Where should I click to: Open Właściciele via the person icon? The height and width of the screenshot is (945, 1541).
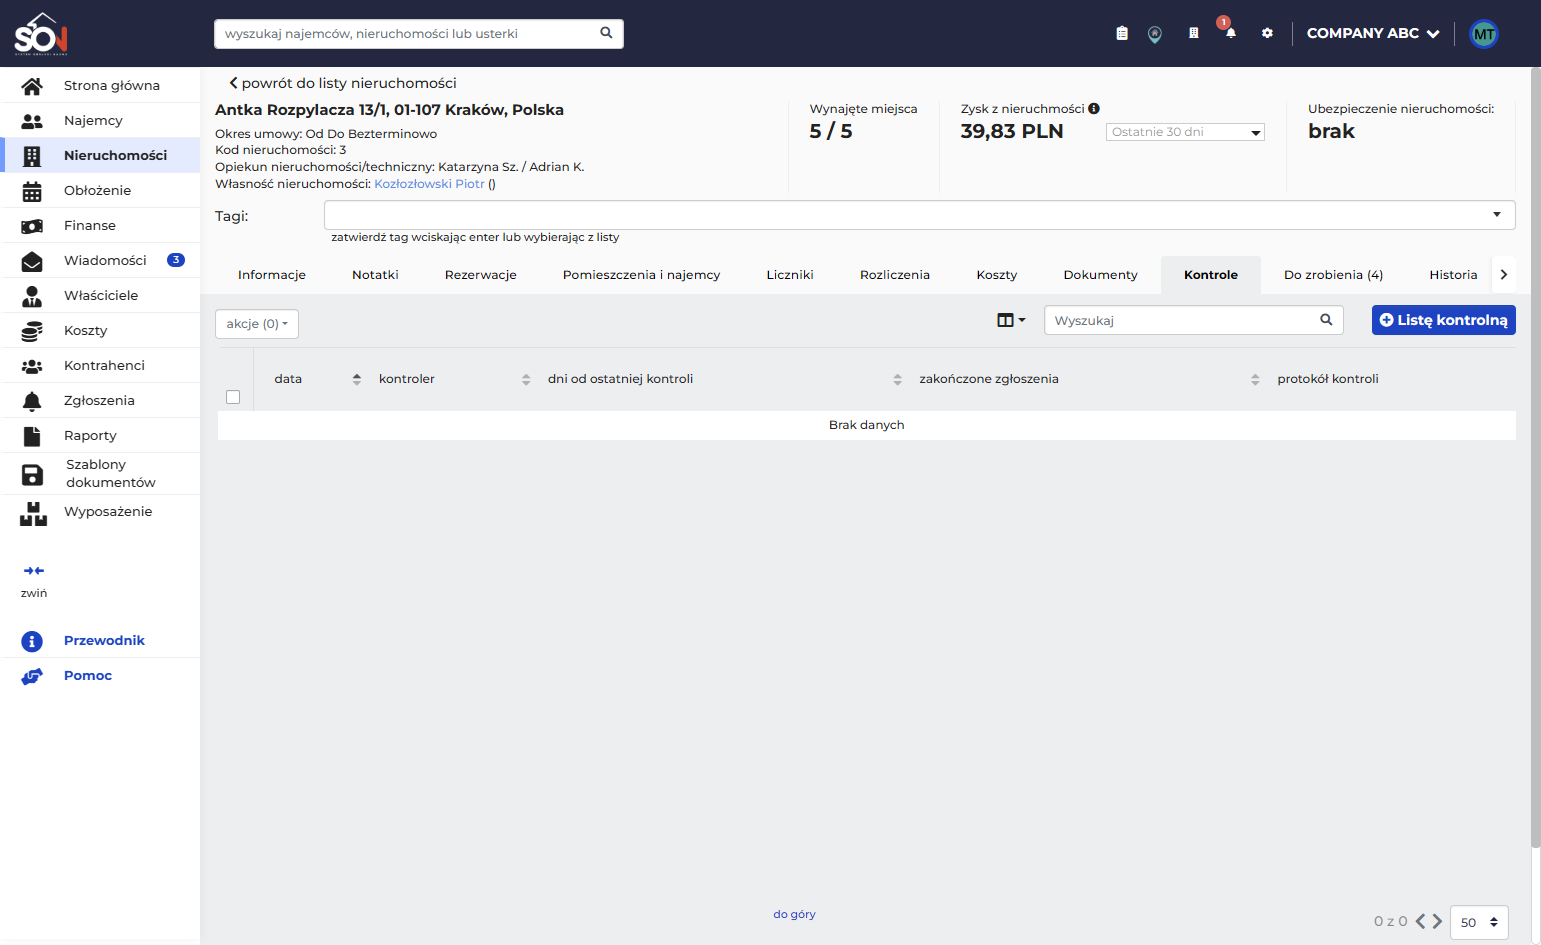[x=32, y=296]
